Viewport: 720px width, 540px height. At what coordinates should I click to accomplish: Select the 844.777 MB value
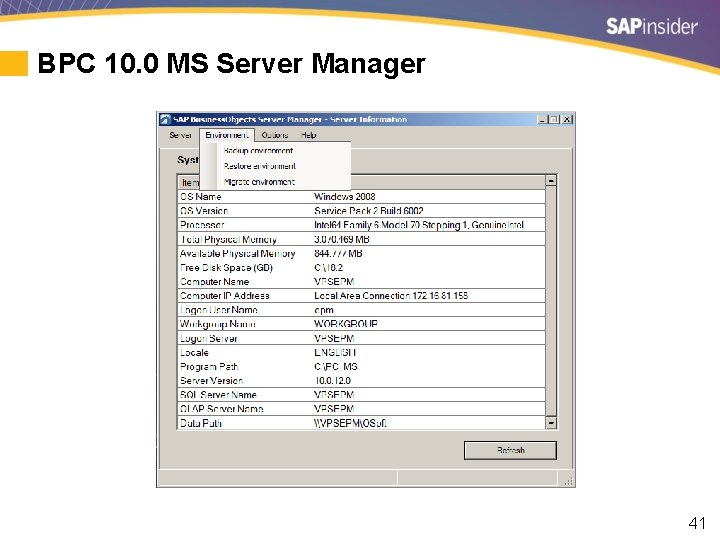(338, 253)
